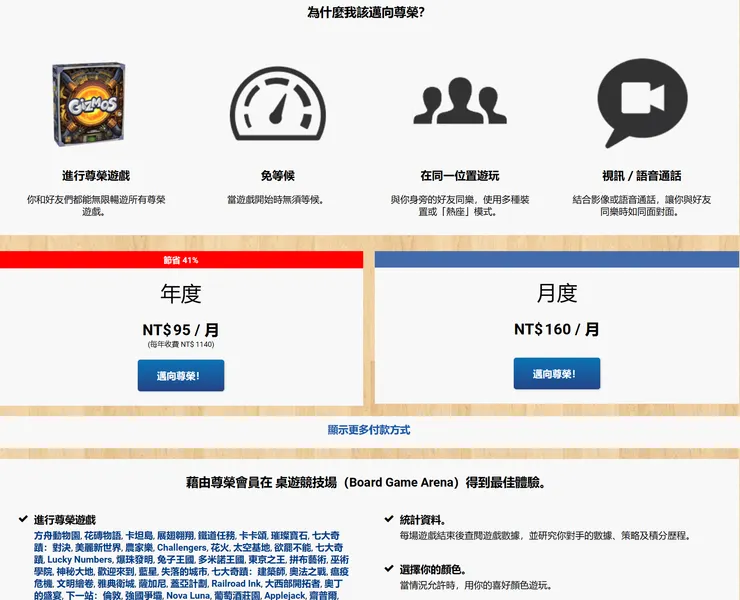Click the (每年收費 NT$ 1140) note

(x=181, y=344)
